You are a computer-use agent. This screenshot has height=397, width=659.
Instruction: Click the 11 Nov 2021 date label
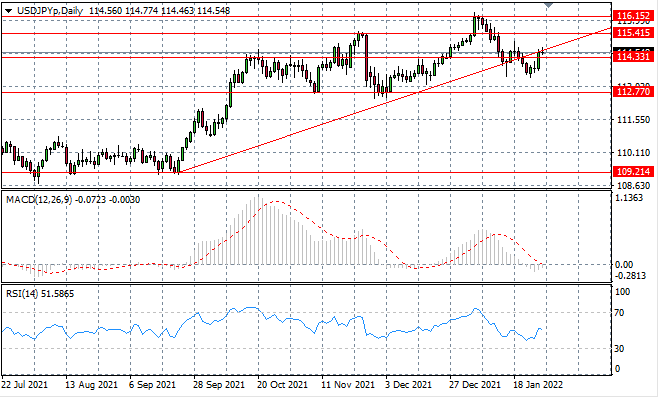(x=348, y=385)
